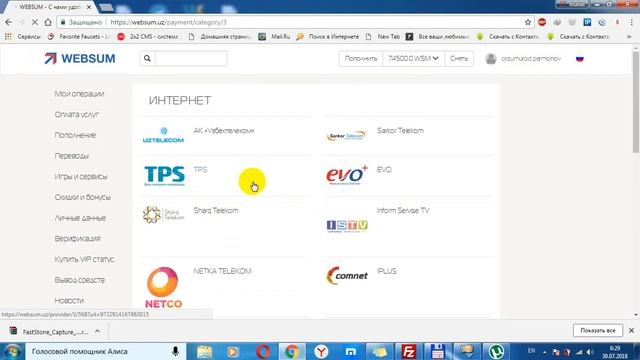Click the search magnifier icon
The height and width of the screenshot is (360, 640).
pos(147,58)
